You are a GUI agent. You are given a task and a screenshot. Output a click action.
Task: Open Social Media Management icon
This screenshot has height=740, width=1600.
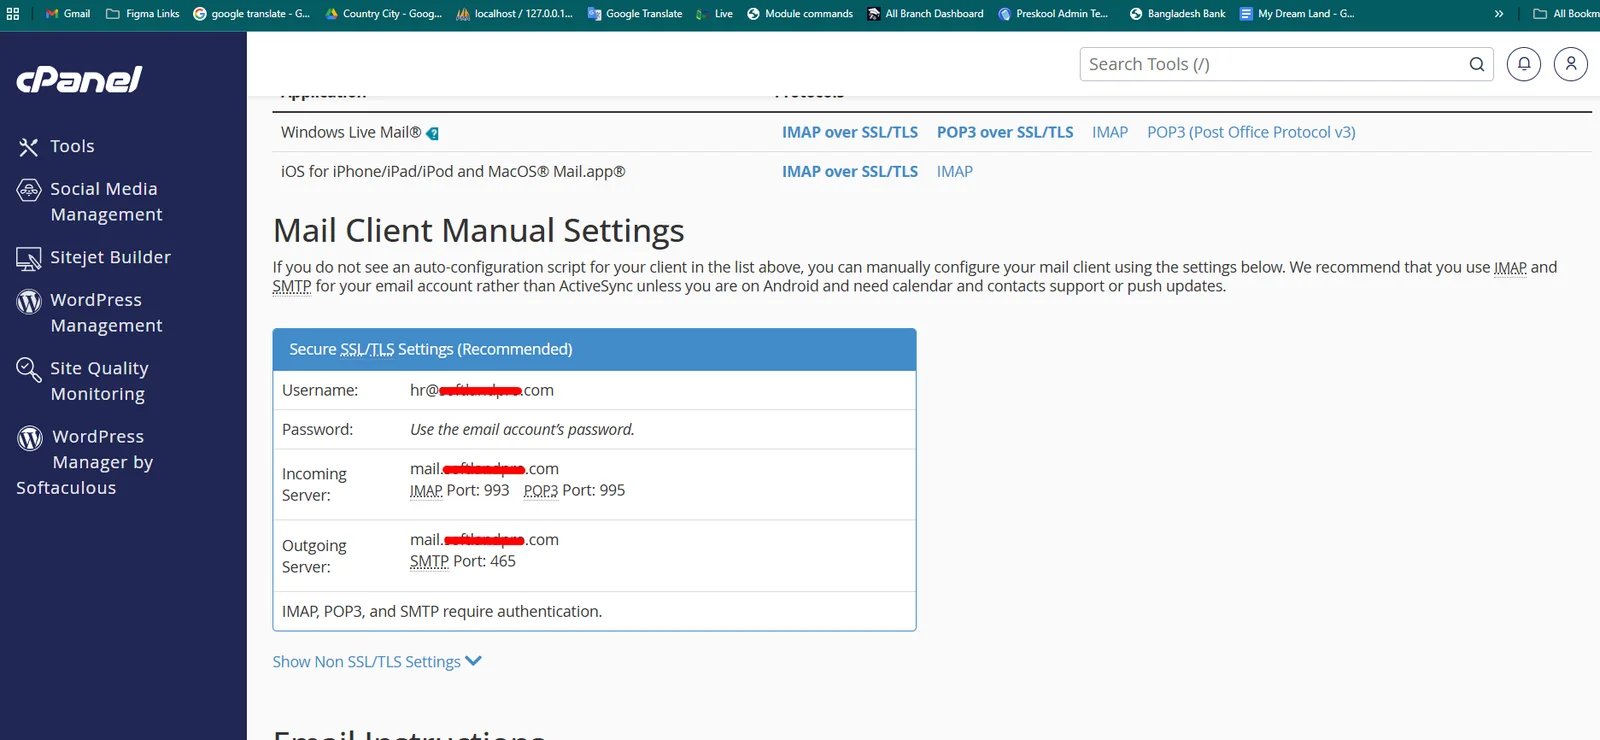click(x=29, y=190)
